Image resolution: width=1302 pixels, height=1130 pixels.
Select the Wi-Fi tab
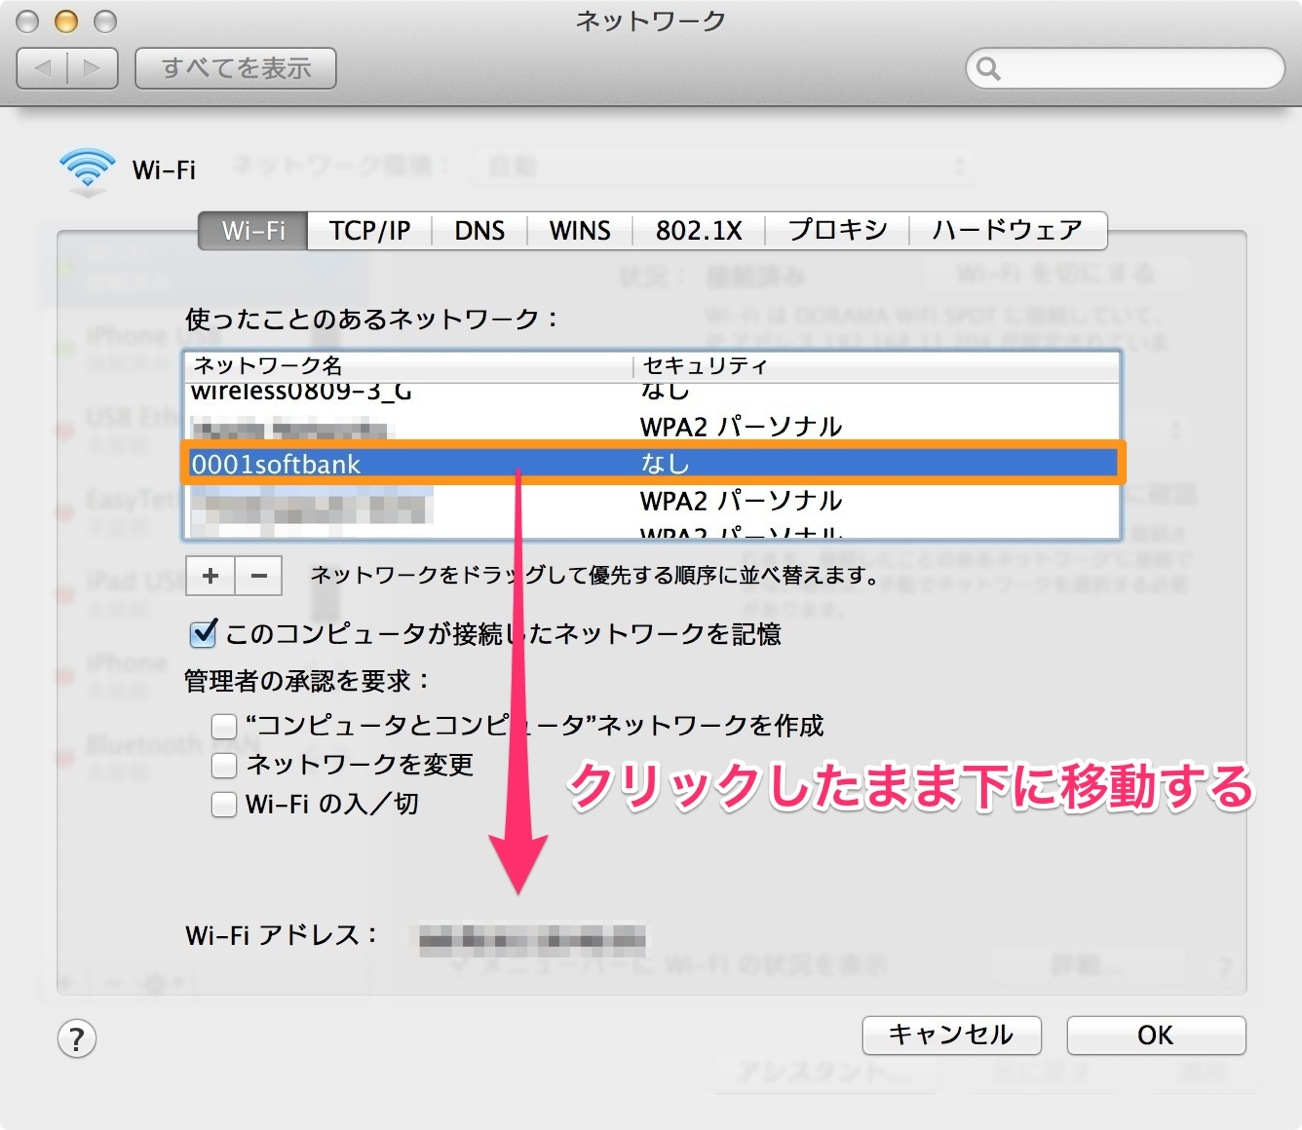click(x=253, y=230)
